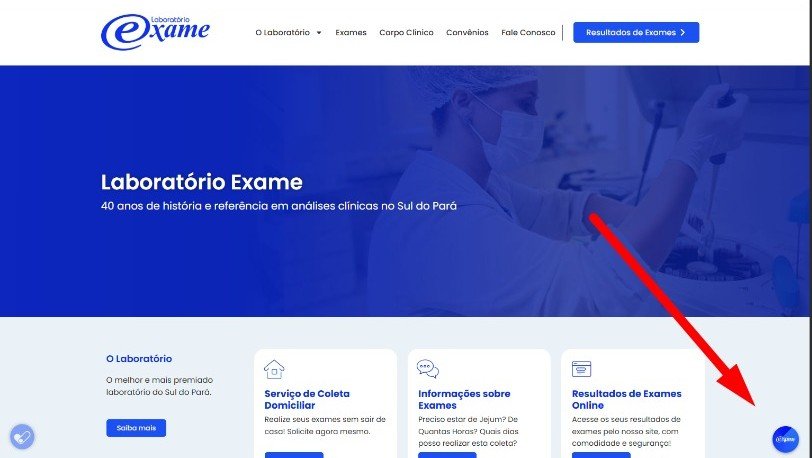Click the Resultados de Exames button
This screenshot has height=458, width=812.
tap(636, 32)
